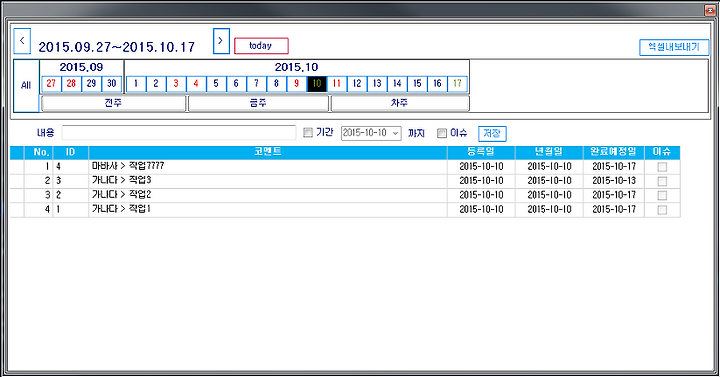Select October 6 day cell

pos(236,84)
